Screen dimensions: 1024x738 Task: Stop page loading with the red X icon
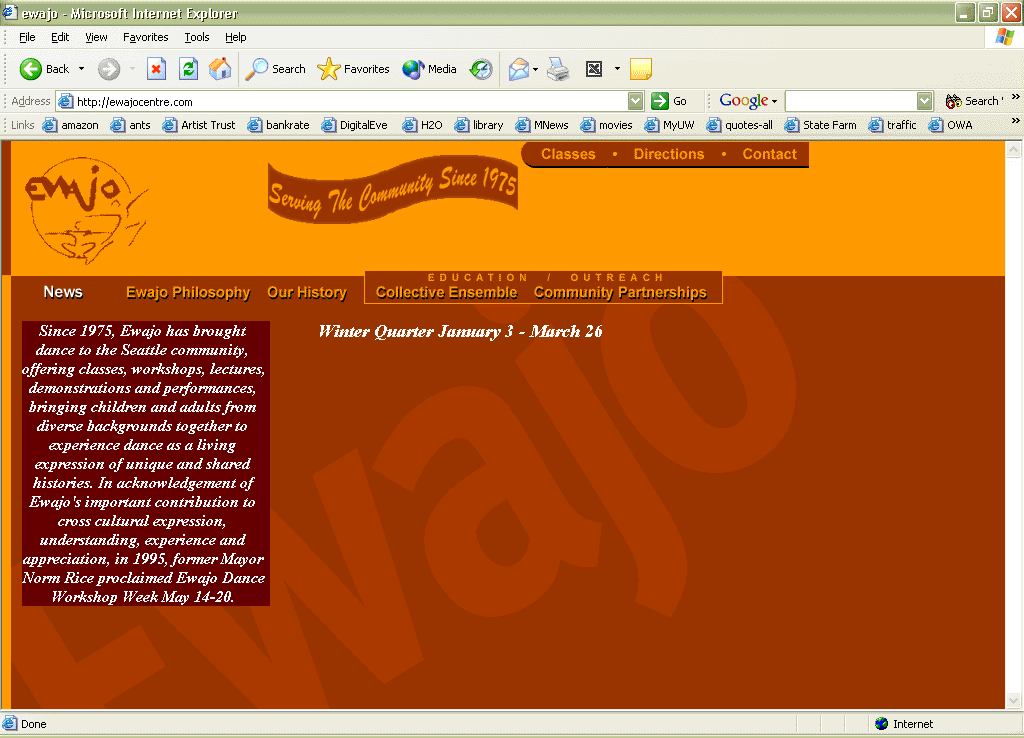point(156,69)
